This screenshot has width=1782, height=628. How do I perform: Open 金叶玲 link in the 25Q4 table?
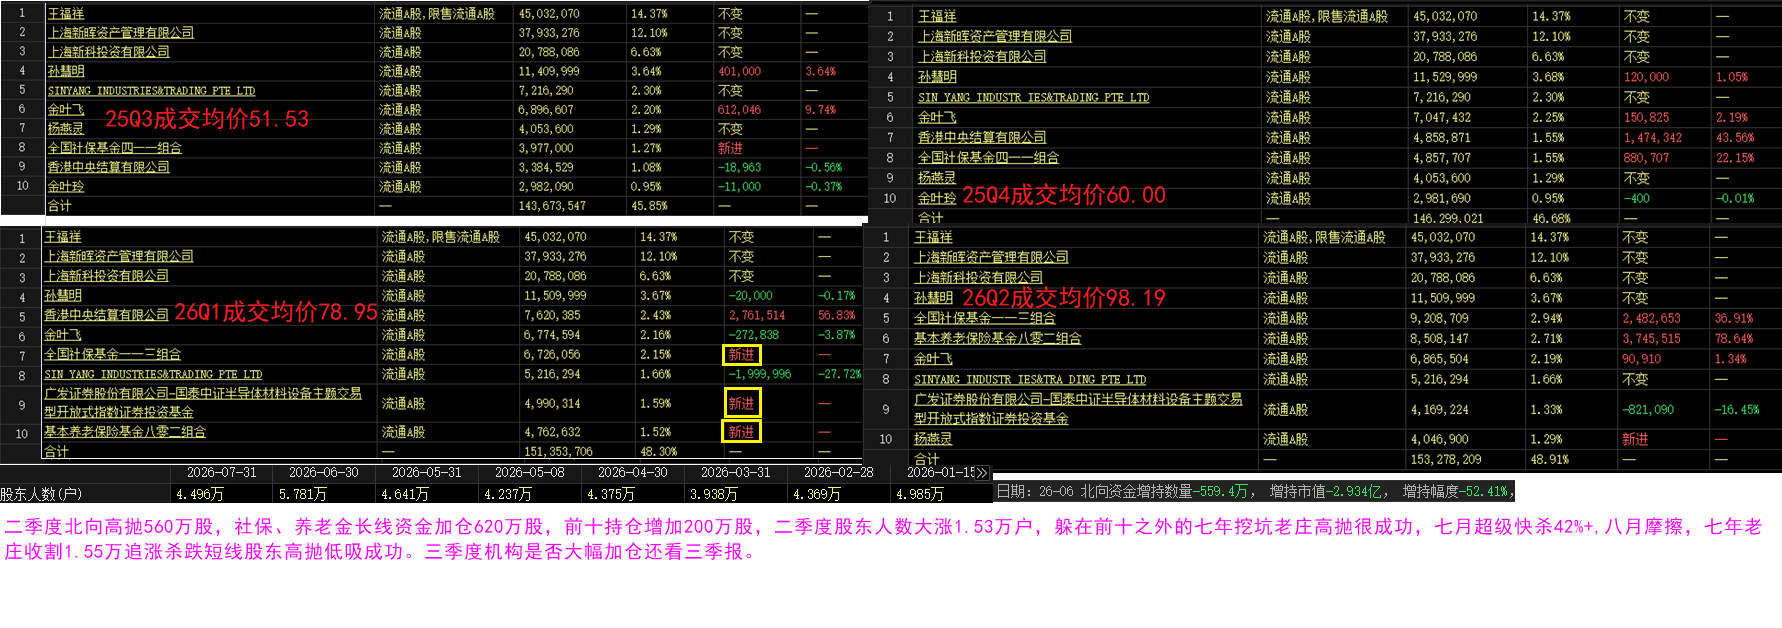(937, 199)
